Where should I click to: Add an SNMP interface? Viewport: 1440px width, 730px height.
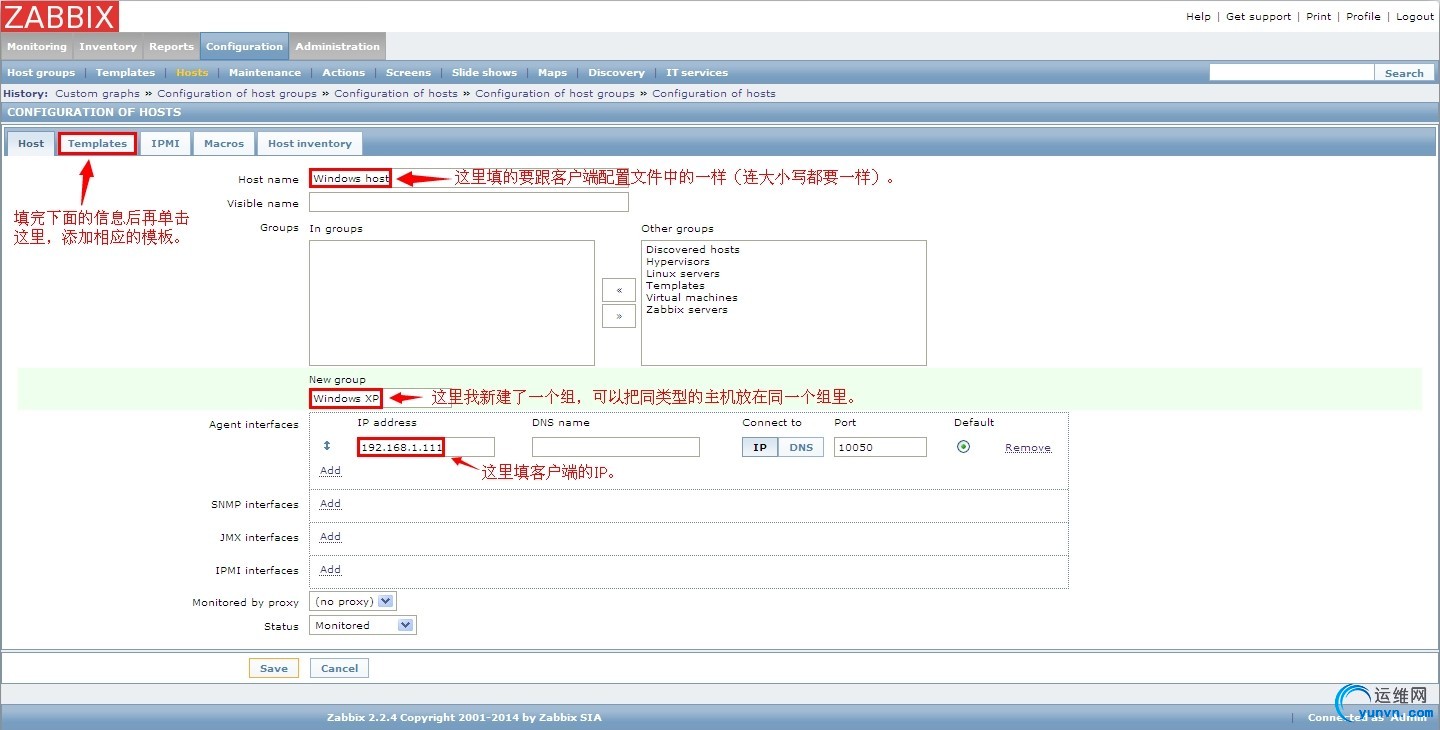tap(330, 504)
